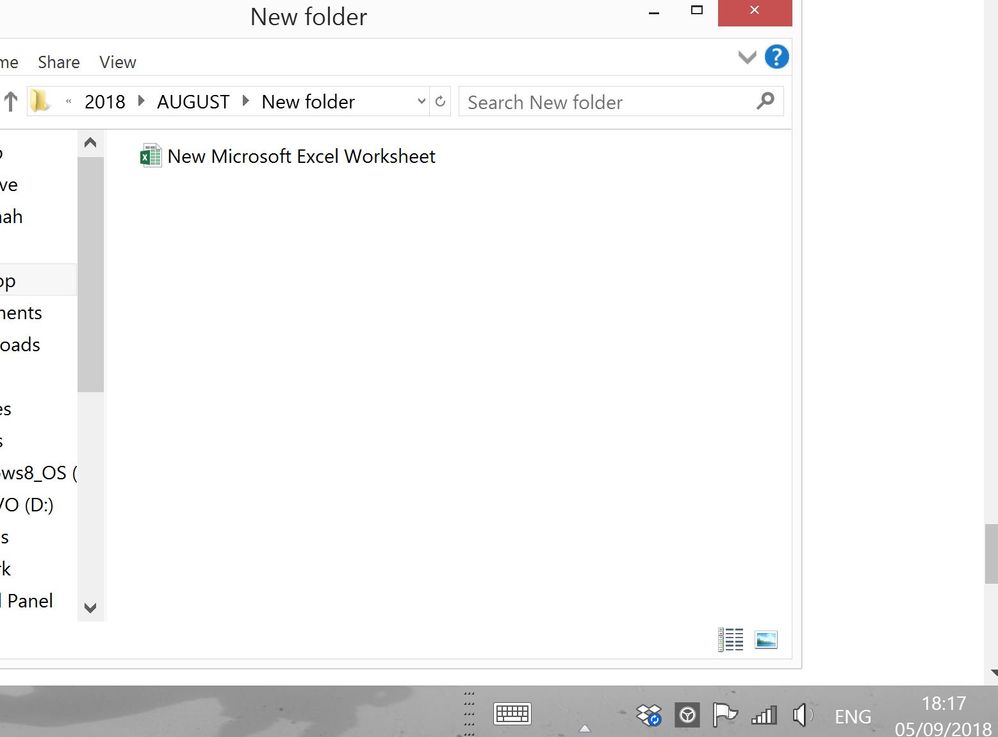Open the address bar history dropdown
The width and height of the screenshot is (998, 737).
tap(421, 102)
